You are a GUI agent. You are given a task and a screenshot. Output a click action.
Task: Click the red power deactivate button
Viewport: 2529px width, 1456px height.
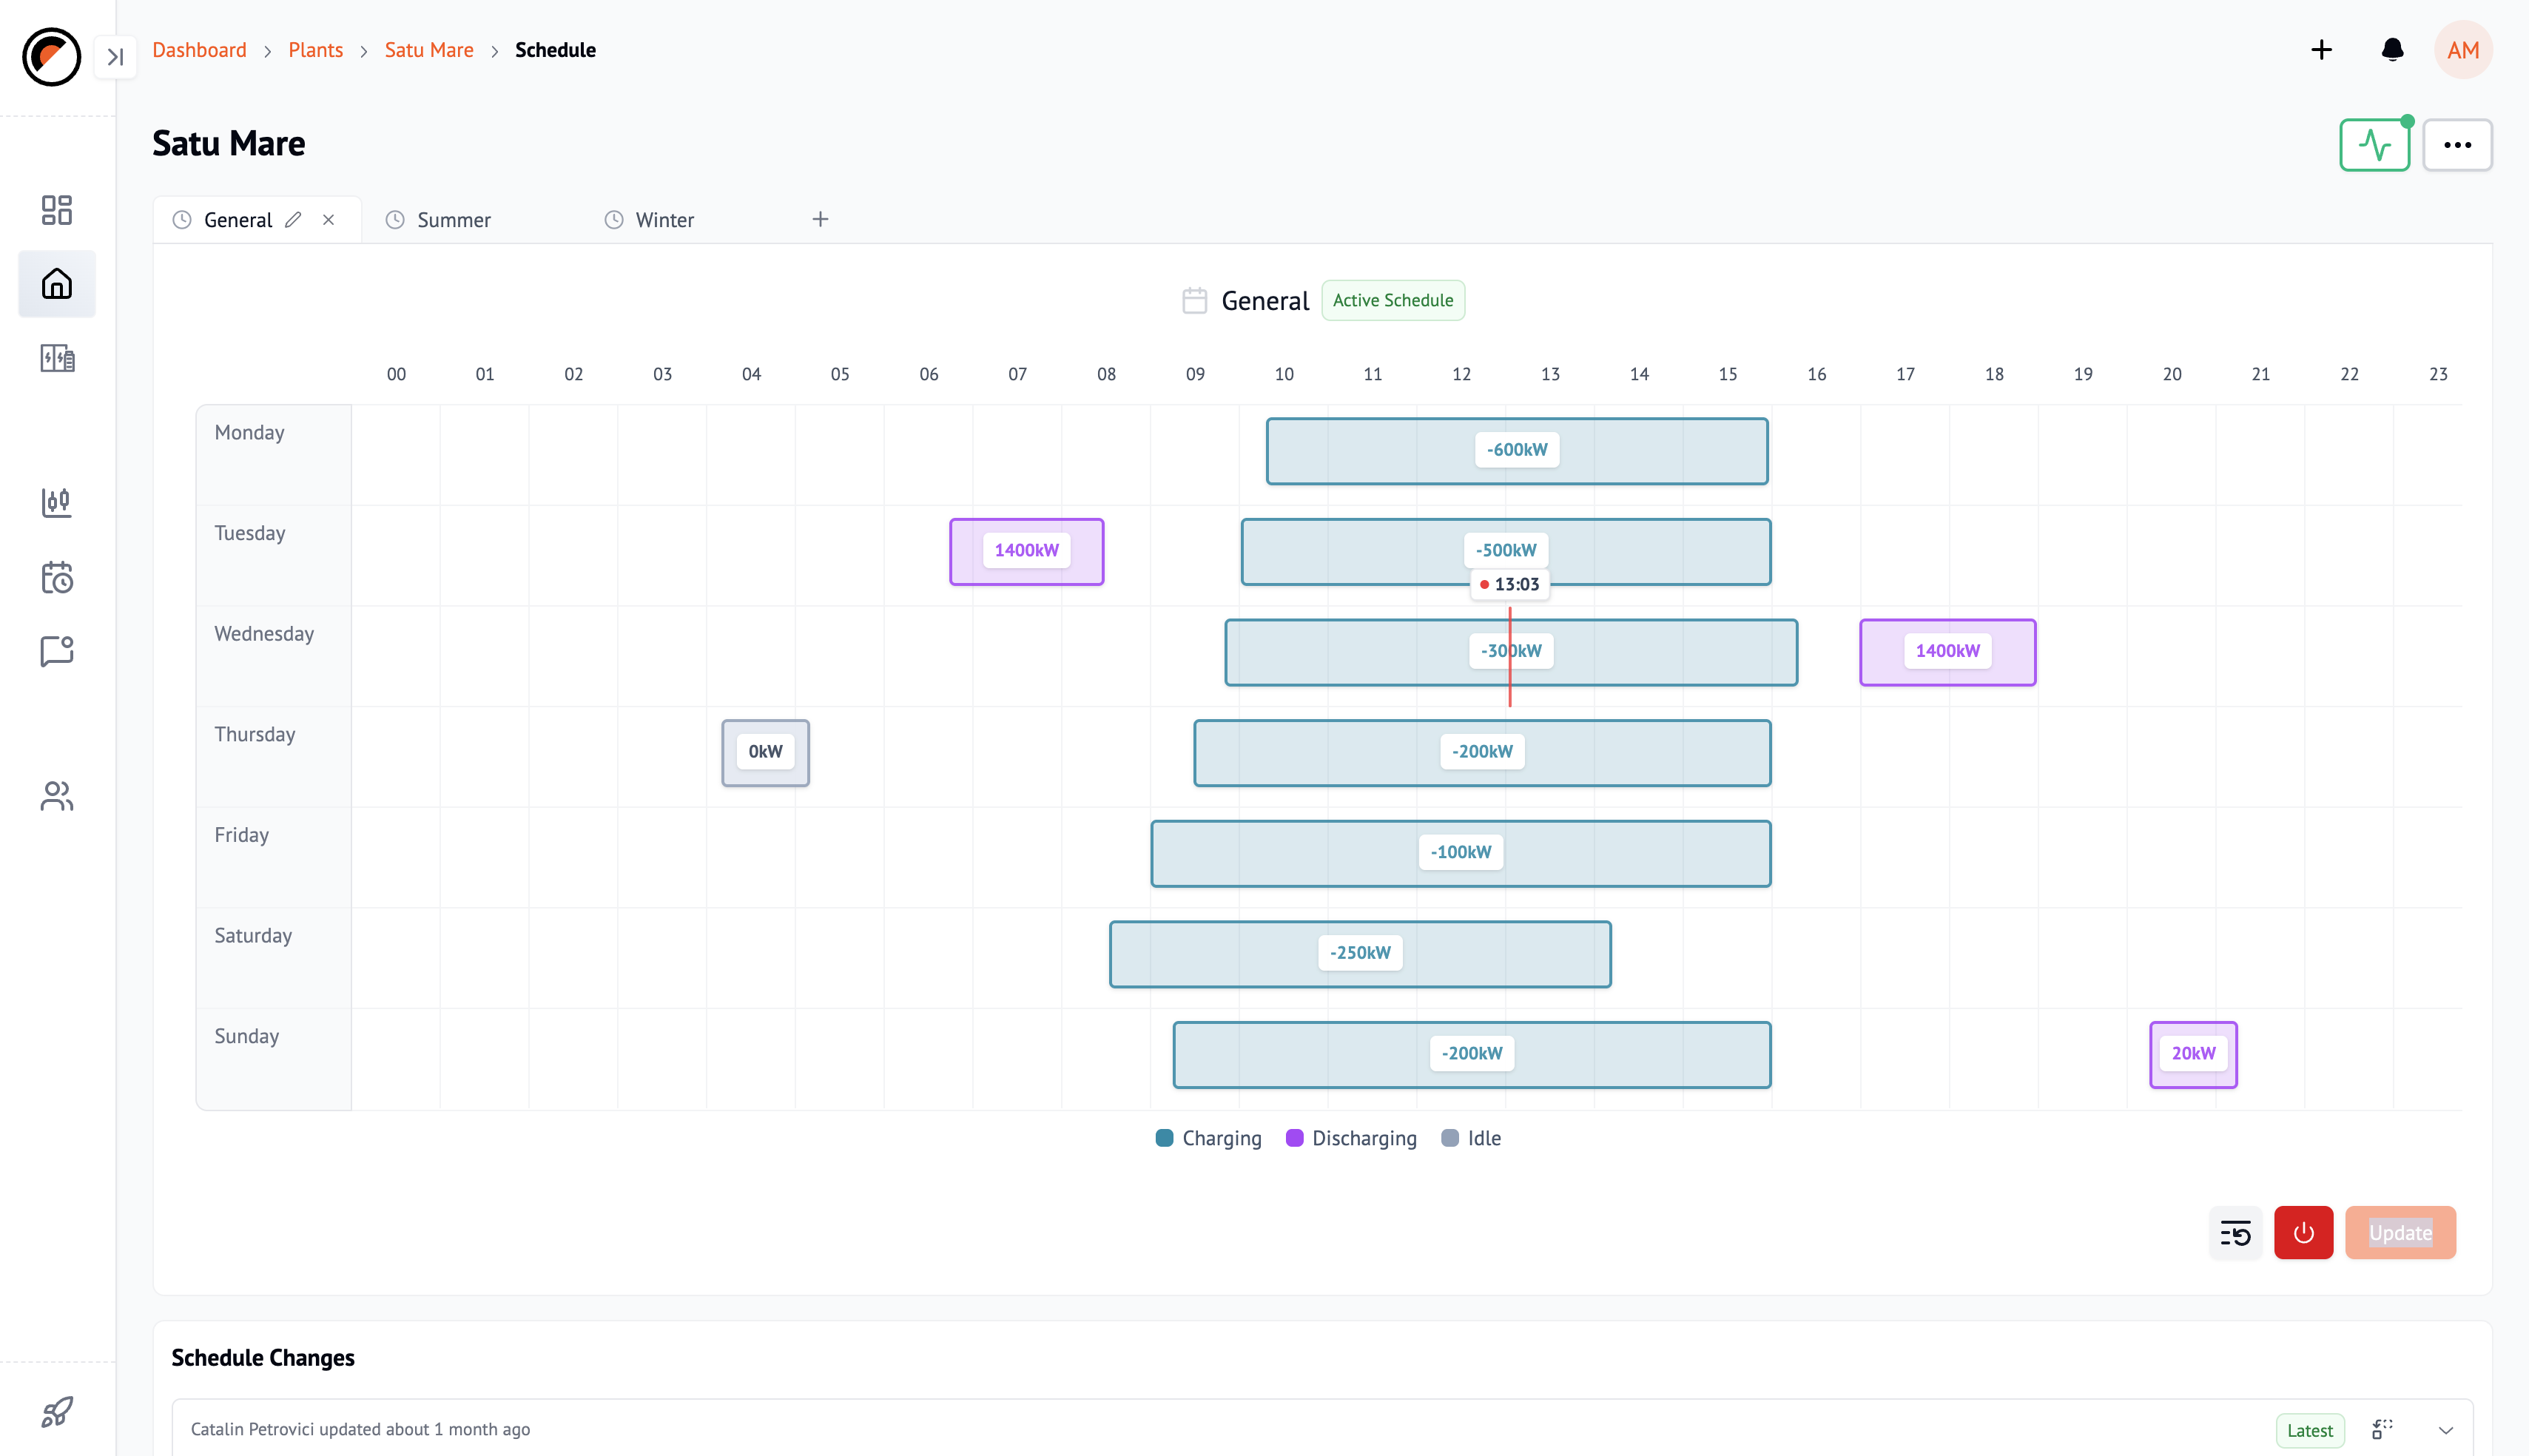[x=2303, y=1233]
